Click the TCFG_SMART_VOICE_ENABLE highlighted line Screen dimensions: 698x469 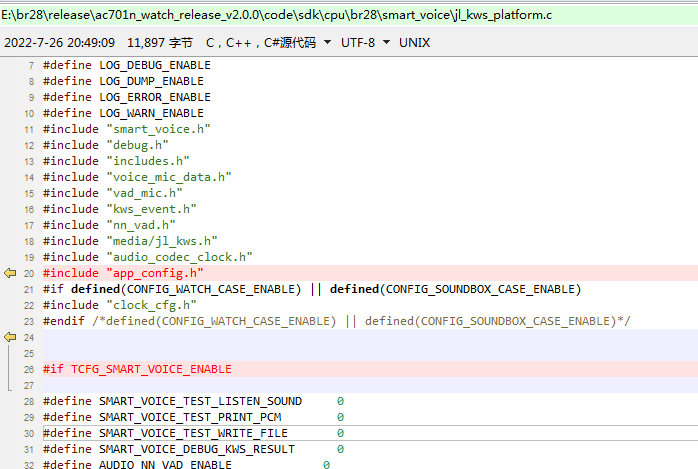370,369
